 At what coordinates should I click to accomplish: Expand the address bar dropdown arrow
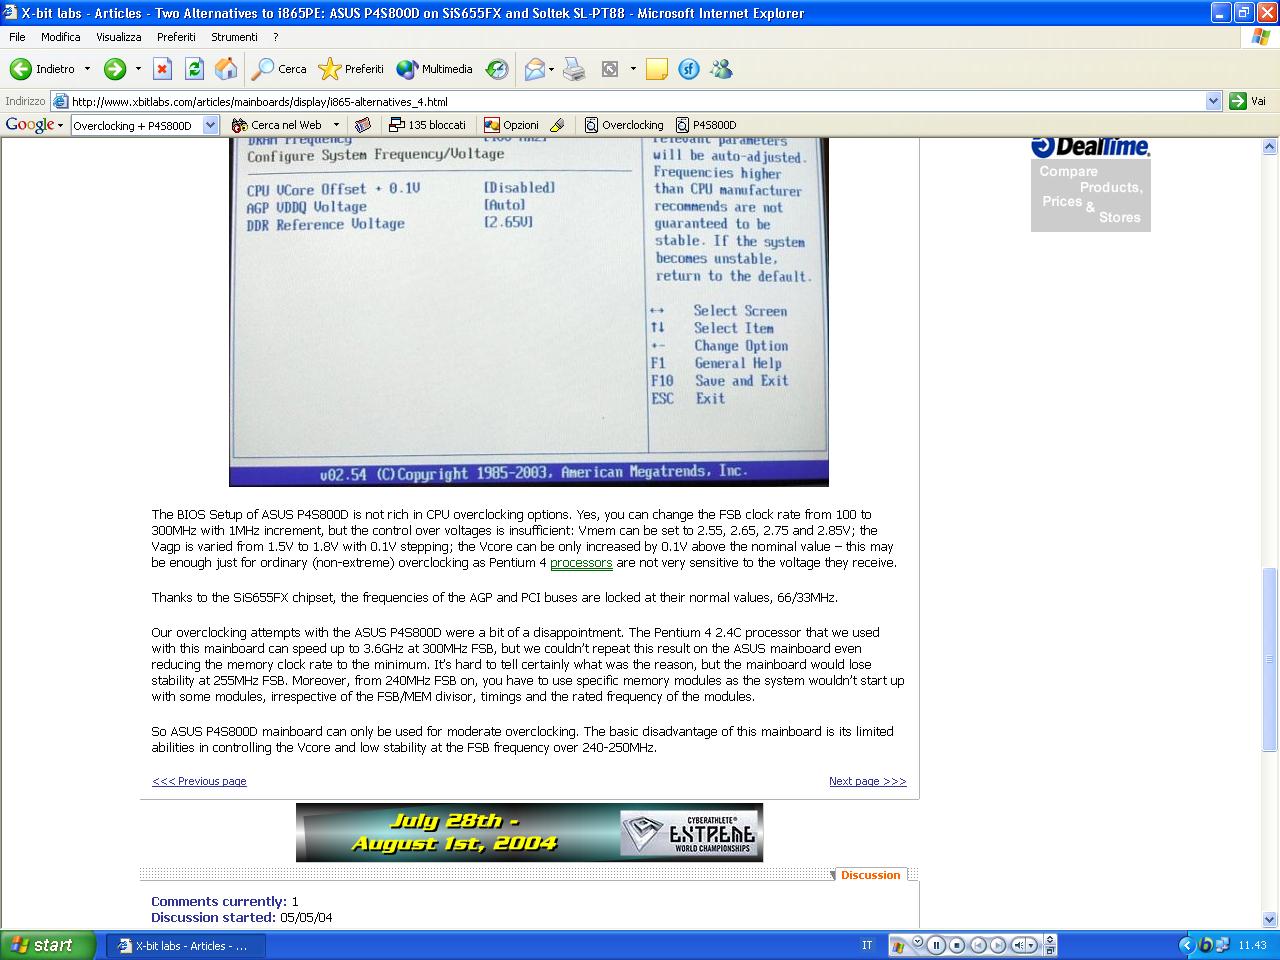pos(1213,101)
